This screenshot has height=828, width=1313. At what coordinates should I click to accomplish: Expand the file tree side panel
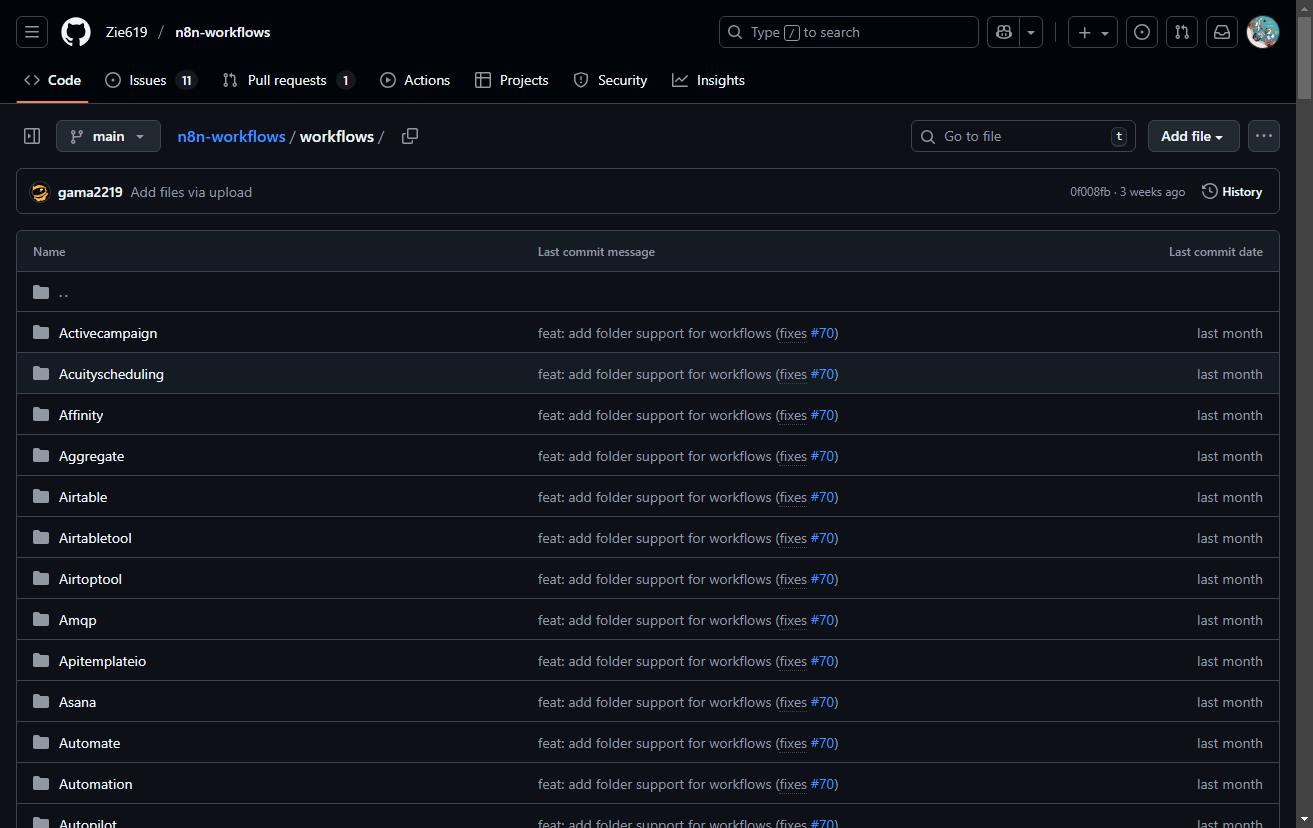32,136
